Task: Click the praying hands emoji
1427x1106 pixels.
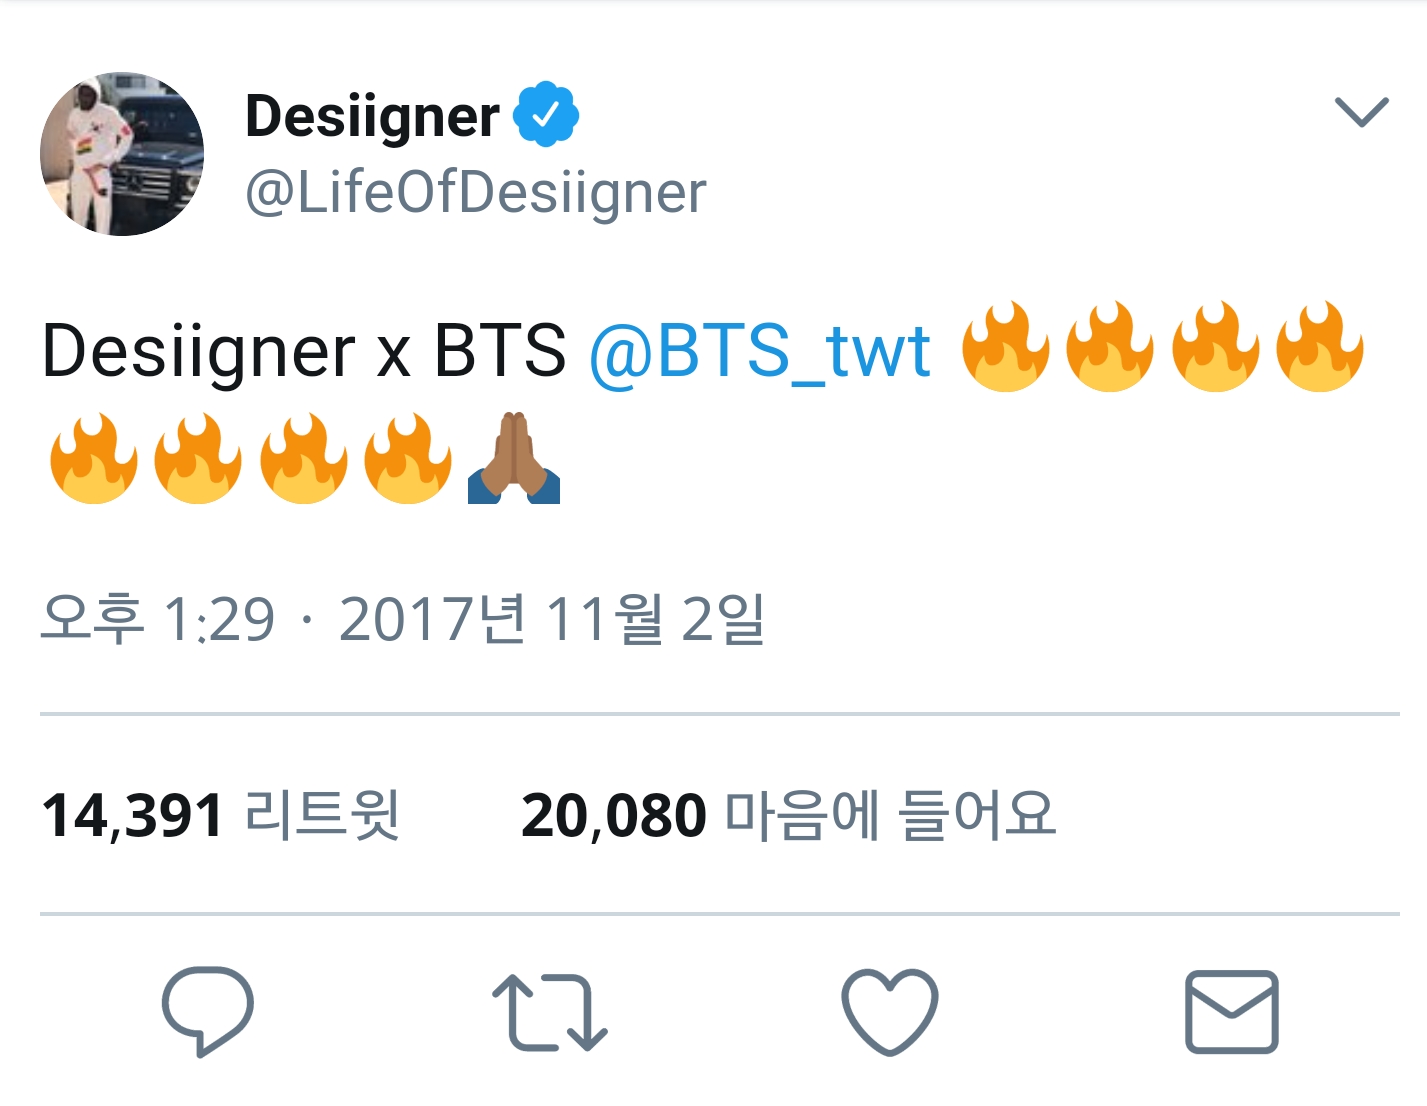Action: click(514, 458)
